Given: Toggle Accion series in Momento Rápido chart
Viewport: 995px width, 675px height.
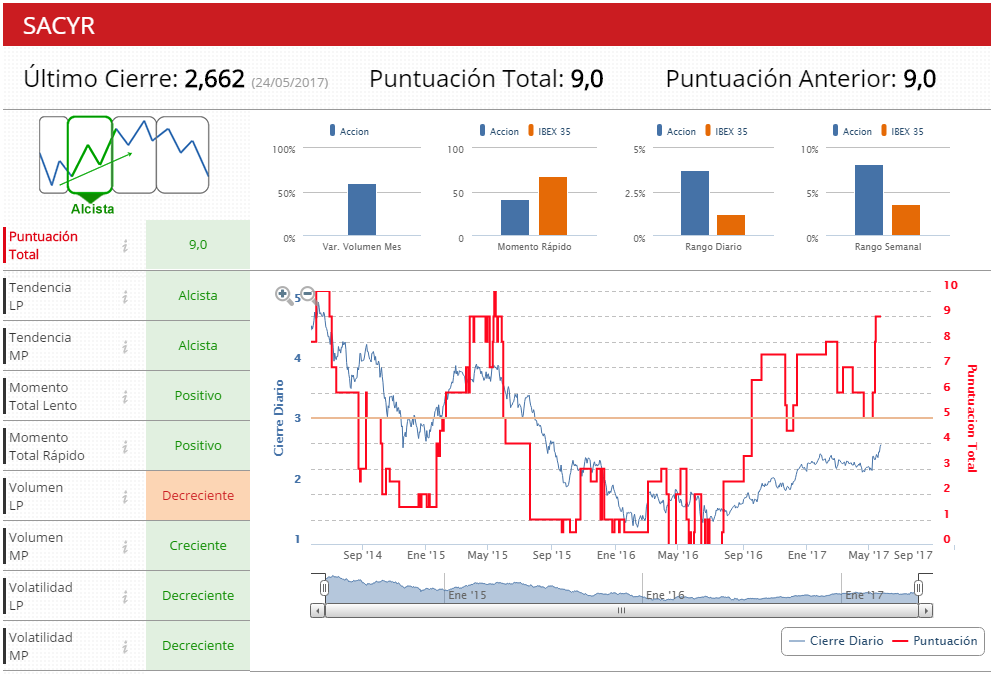Looking at the screenshot, I should [x=499, y=131].
